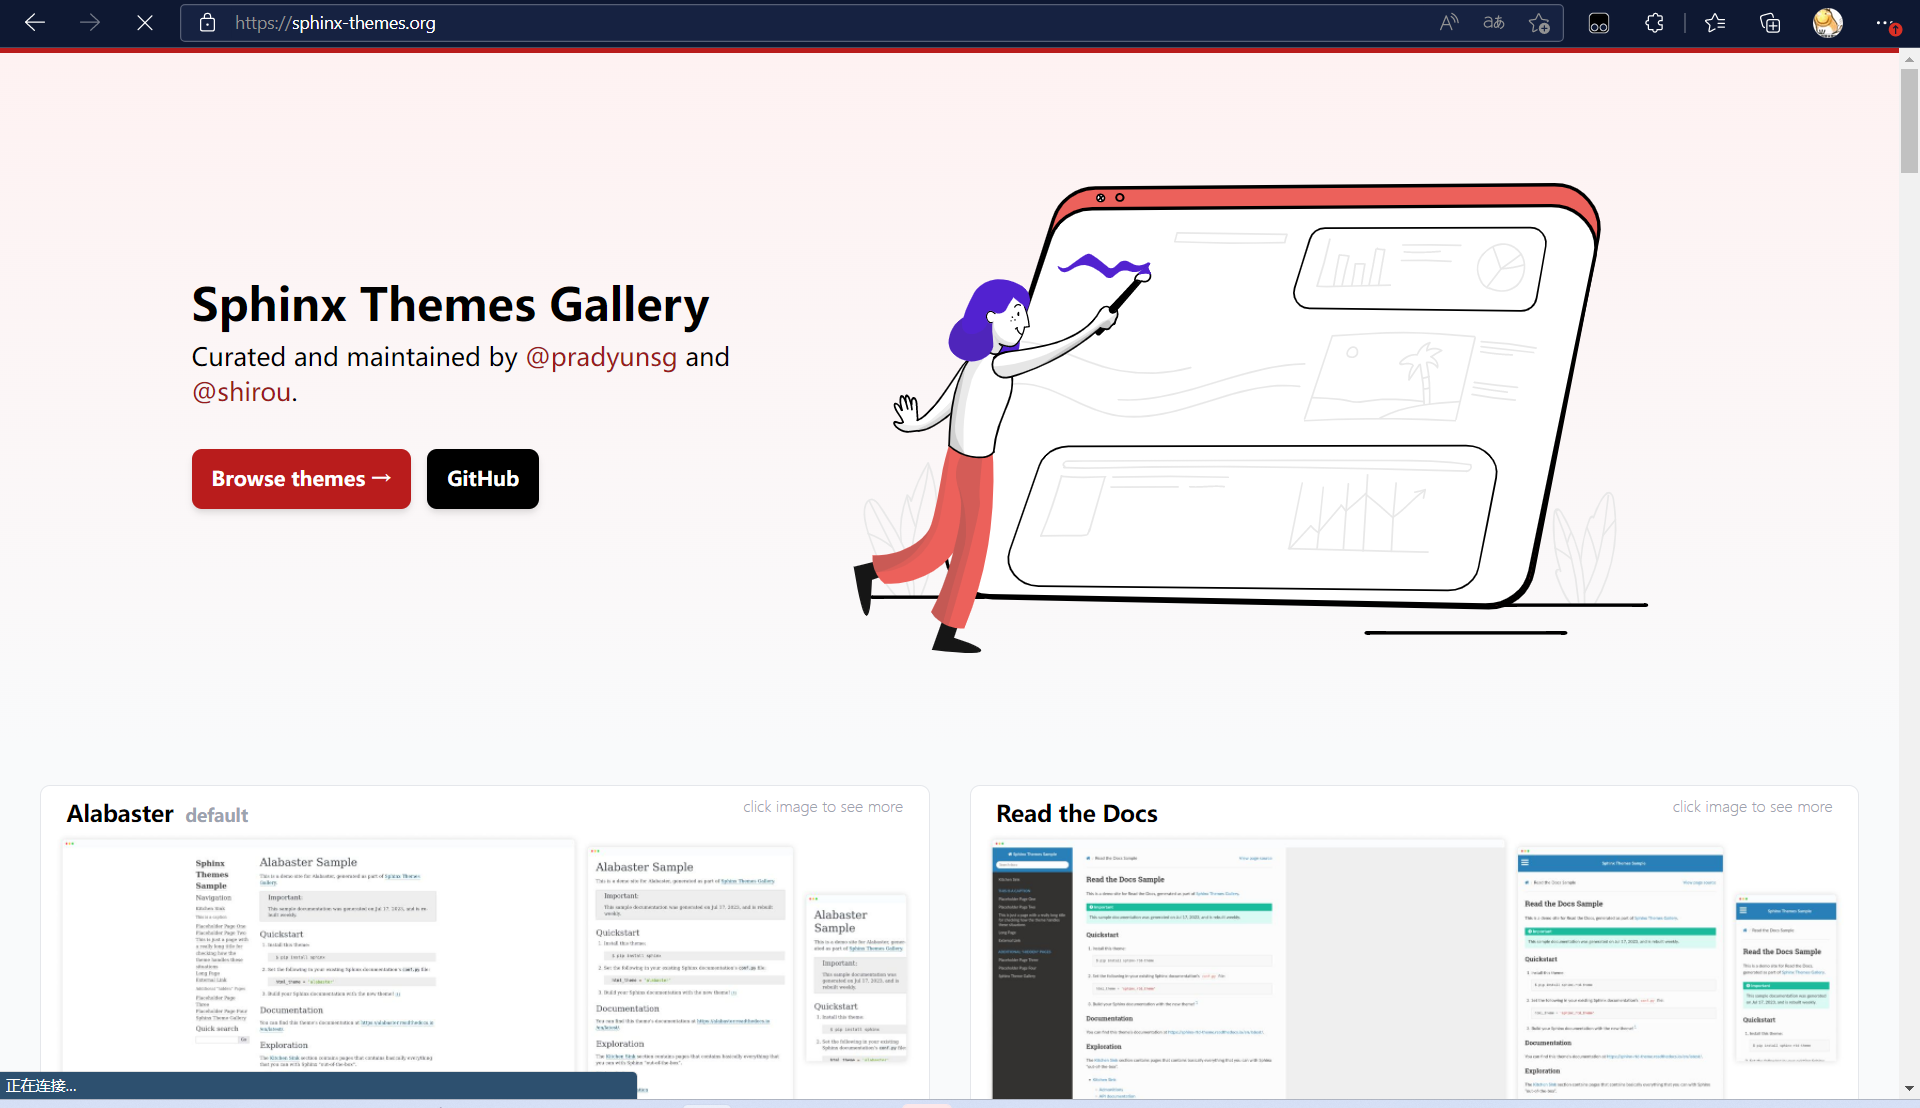Viewport: 1920px width, 1108px height.
Task: Go back to the previous page
Action: 35,23
